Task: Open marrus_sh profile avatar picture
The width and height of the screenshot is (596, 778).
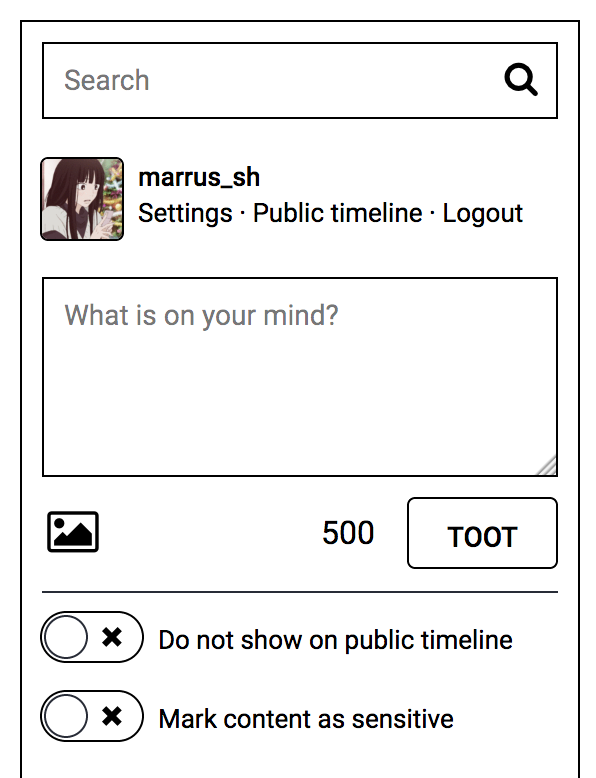Action: click(82, 199)
